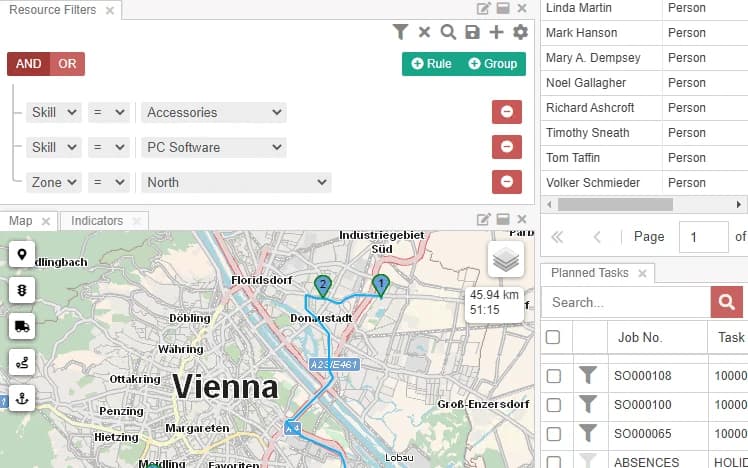748x468 pixels.
Task: Select map marker number 2
Action: click(323, 285)
